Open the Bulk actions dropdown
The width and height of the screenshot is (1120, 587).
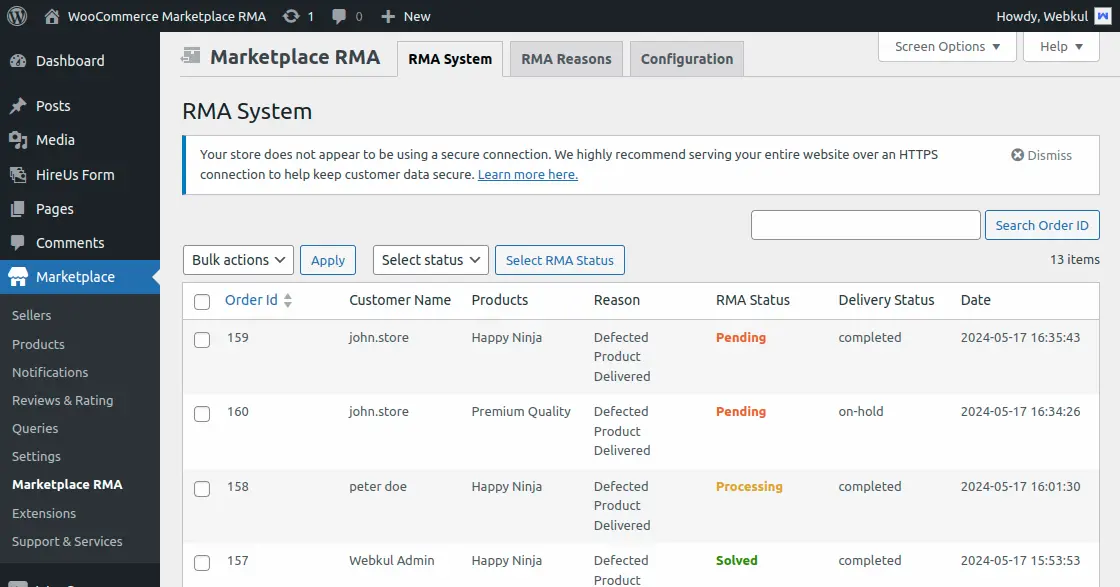point(237,260)
